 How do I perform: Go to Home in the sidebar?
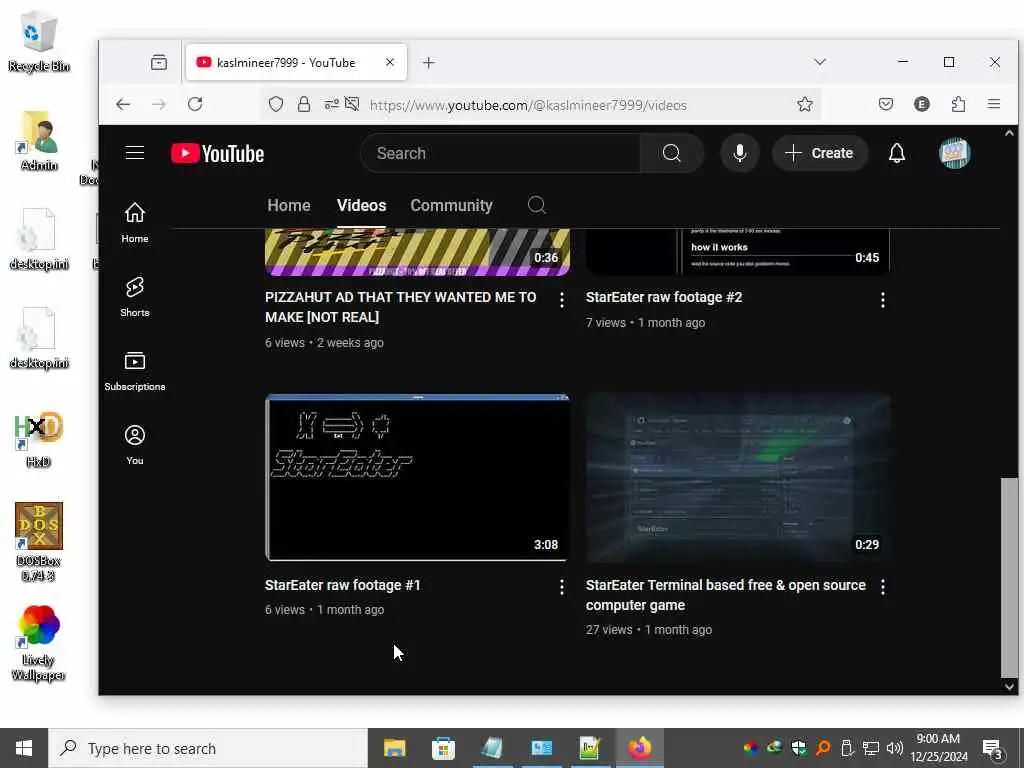pyautogui.click(x=135, y=222)
